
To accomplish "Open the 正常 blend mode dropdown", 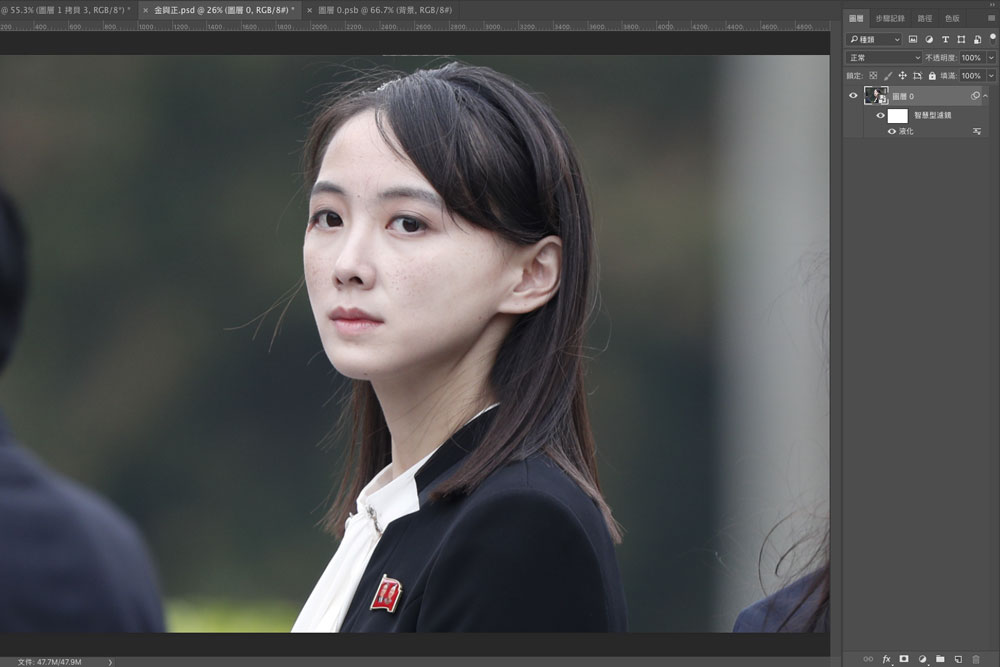I will tap(883, 58).
